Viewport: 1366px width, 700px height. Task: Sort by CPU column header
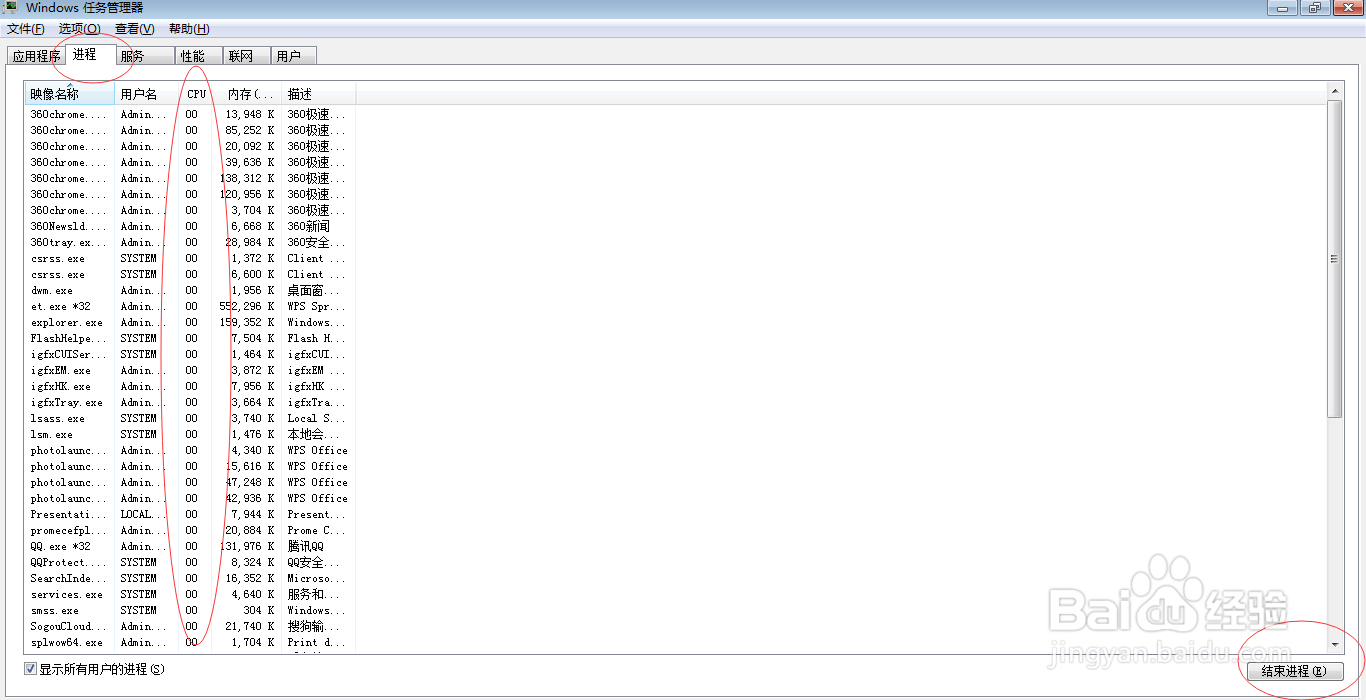195,94
